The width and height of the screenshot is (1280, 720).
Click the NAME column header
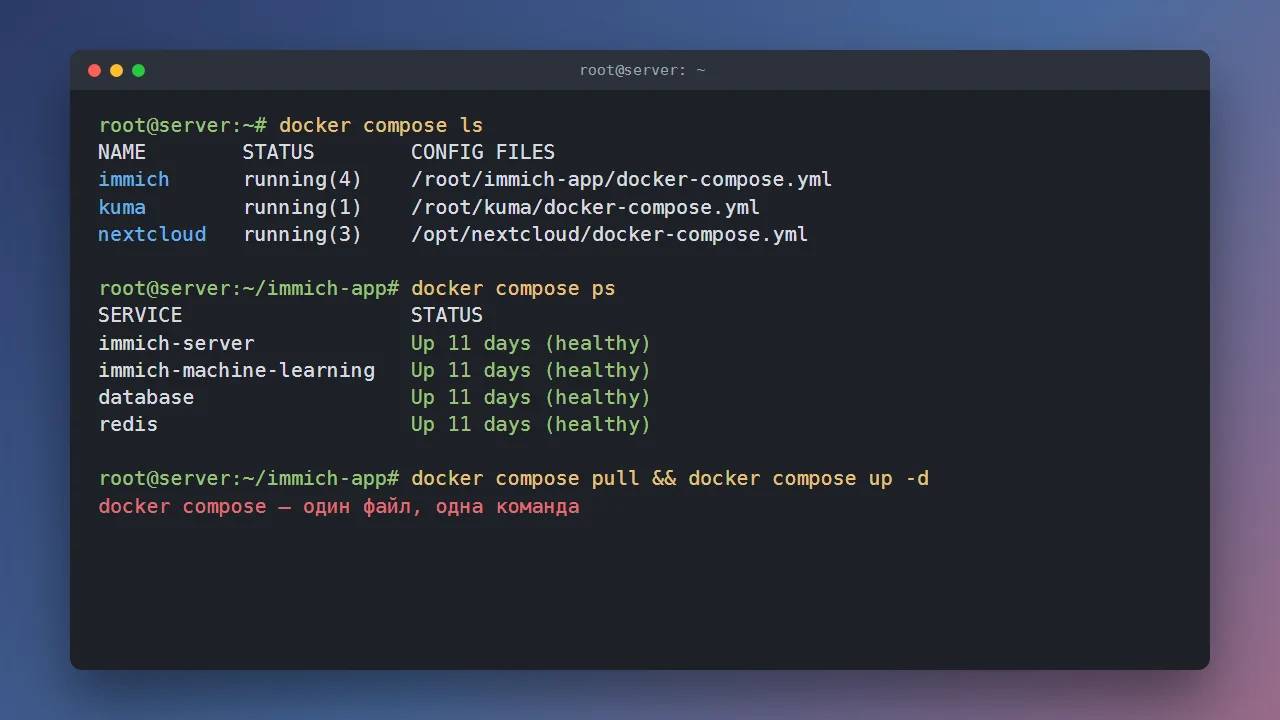pyautogui.click(x=122, y=152)
